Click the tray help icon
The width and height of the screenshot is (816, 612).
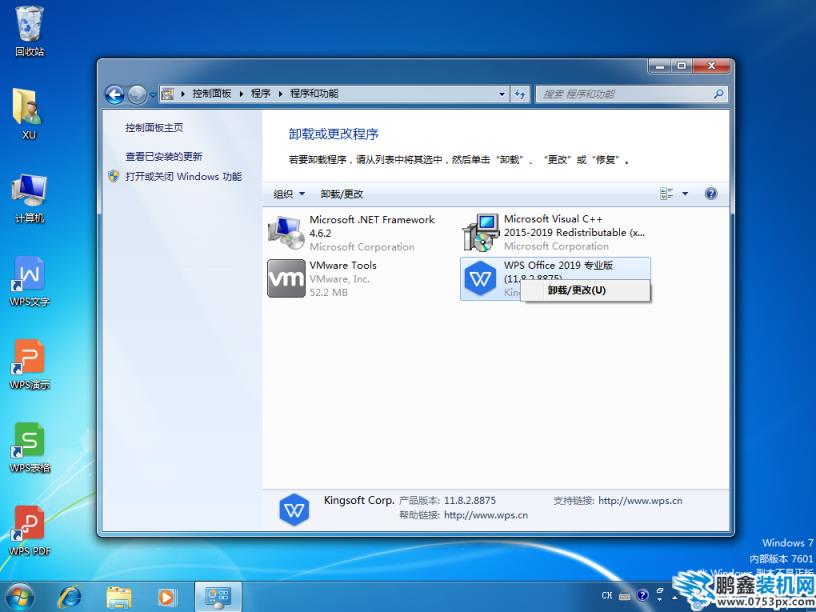coord(643,595)
